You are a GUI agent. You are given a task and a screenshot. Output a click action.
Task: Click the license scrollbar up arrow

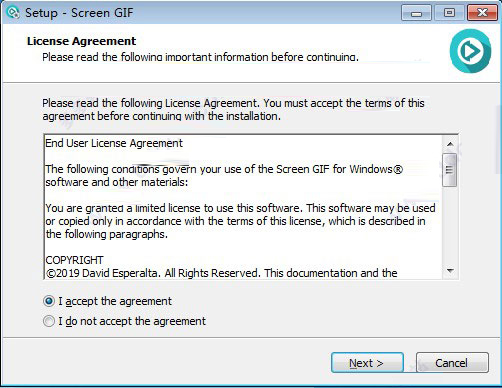pyautogui.click(x=450, y=144)
